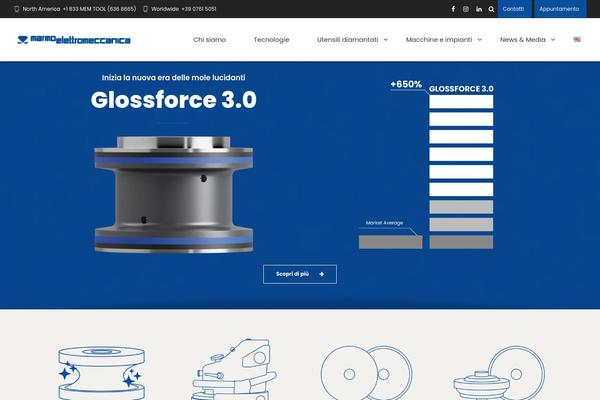Call the +1 833 MEM TOOL number
This screenshot has width=600, height=400.
99,9
